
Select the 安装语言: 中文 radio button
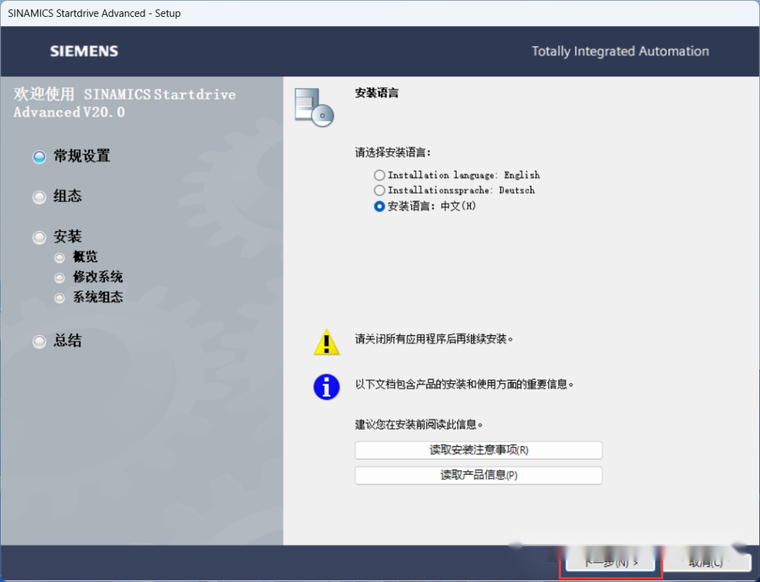(x=380, y=206)
